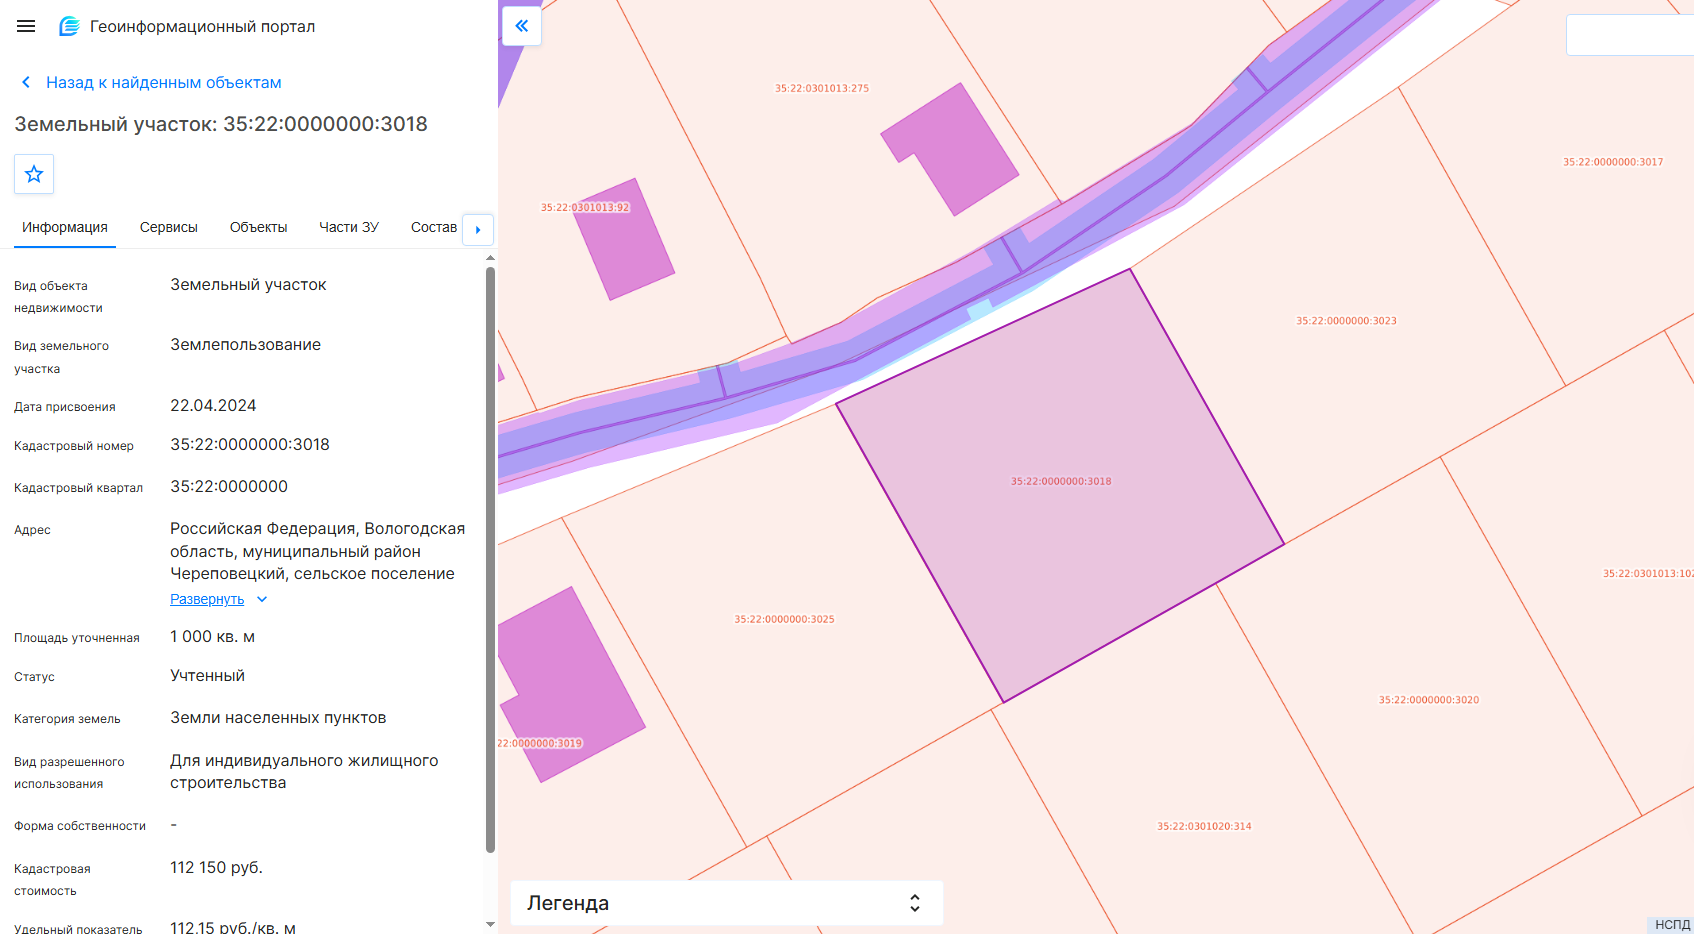Select the Части ЗУ tab
The height and width of the screenshot is (934, 1694).
tap(349, 227)
